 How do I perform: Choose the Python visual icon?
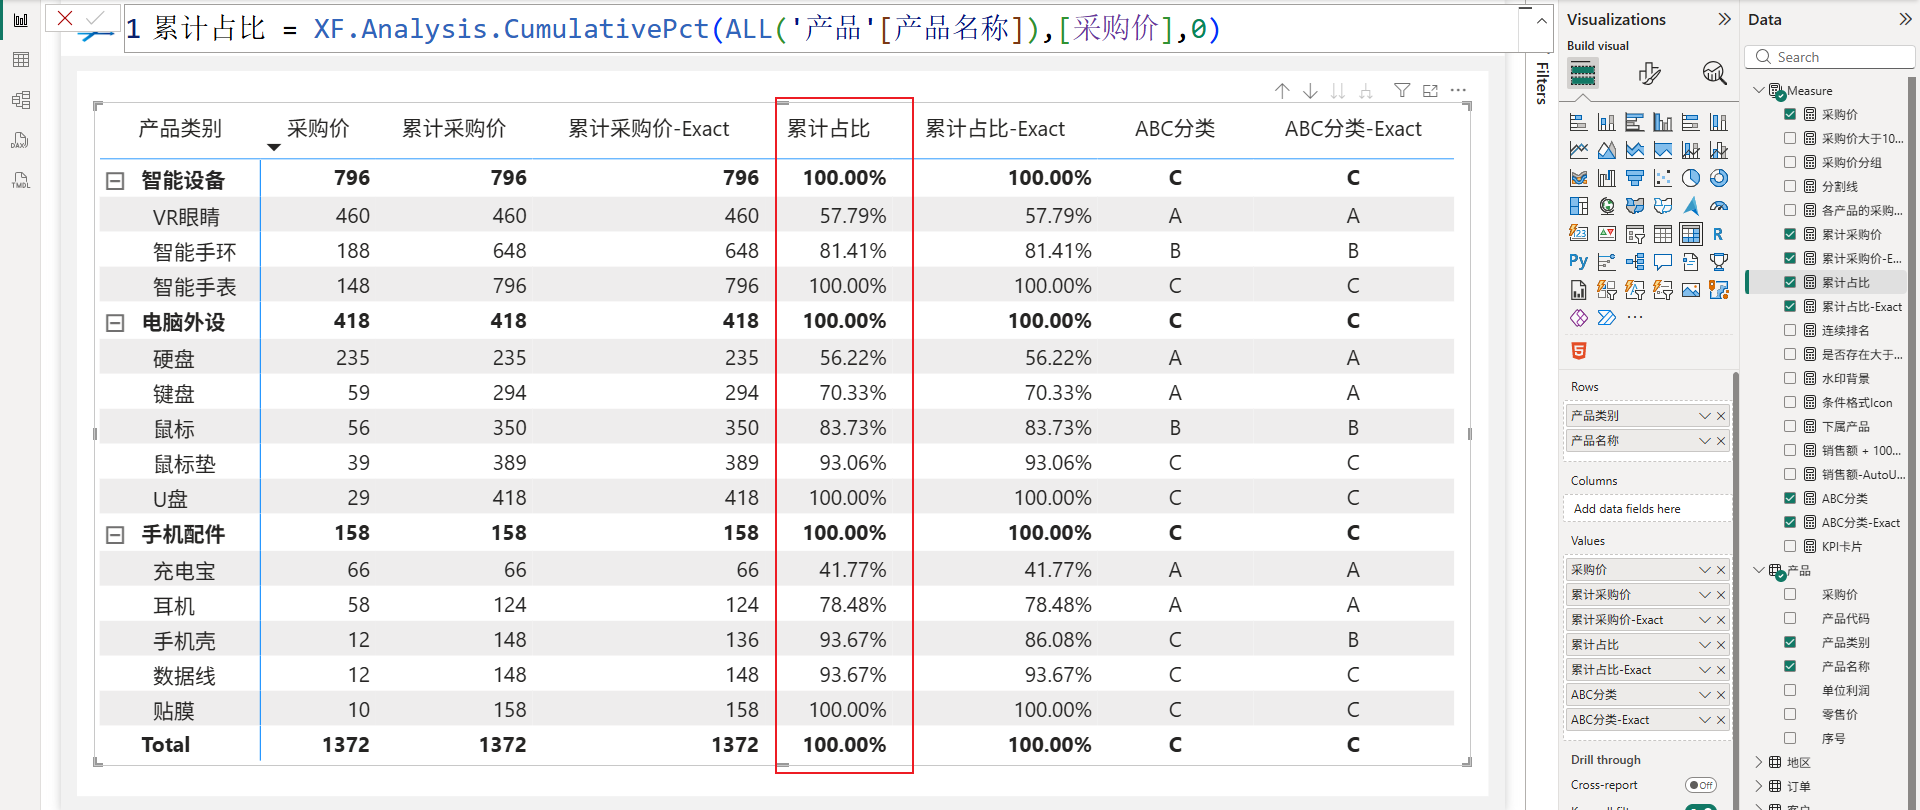point(1578,261)
